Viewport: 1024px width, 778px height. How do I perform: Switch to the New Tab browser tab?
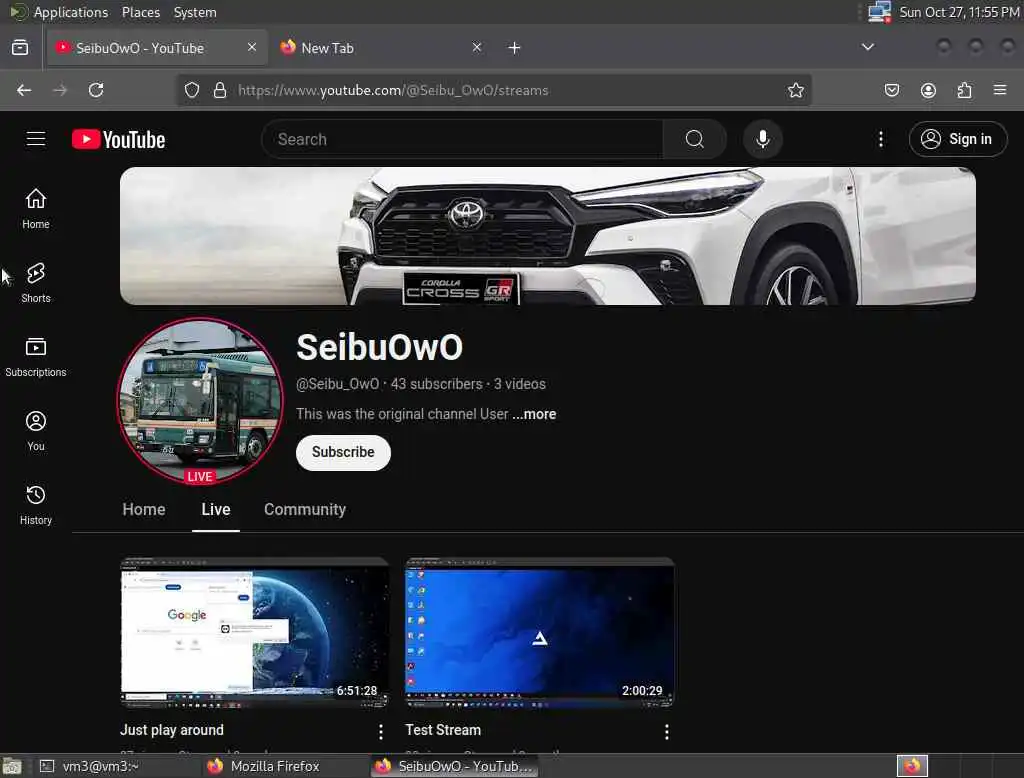[383, 48]
